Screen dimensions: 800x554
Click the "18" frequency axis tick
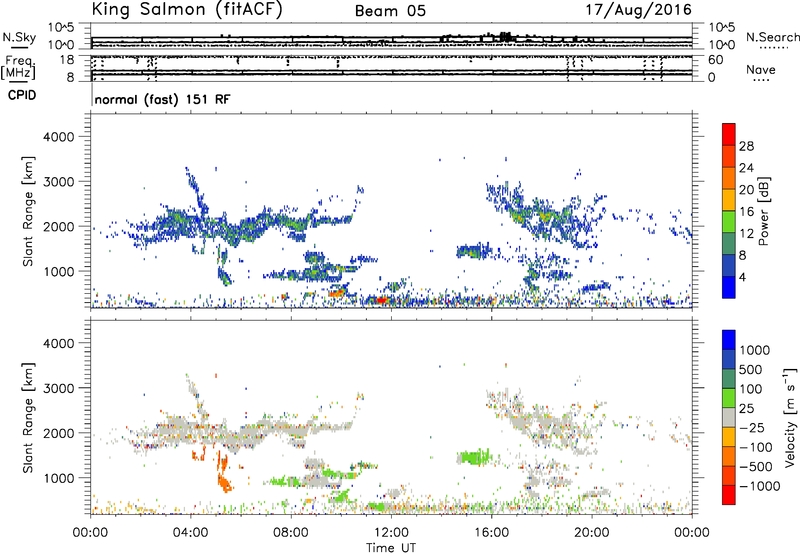(67, 60)
